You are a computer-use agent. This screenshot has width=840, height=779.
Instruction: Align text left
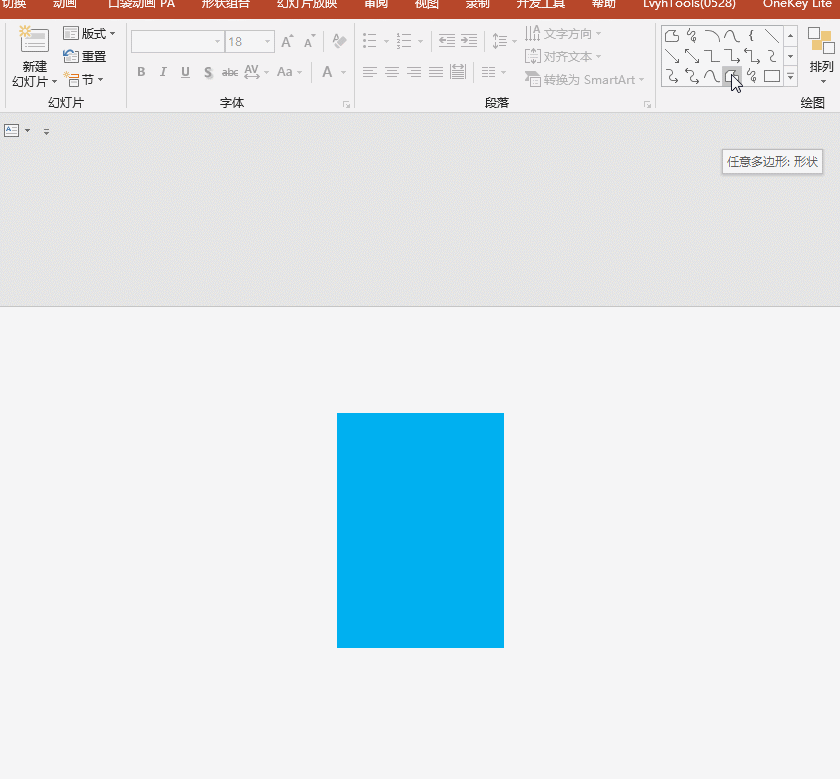pos(370,72)
